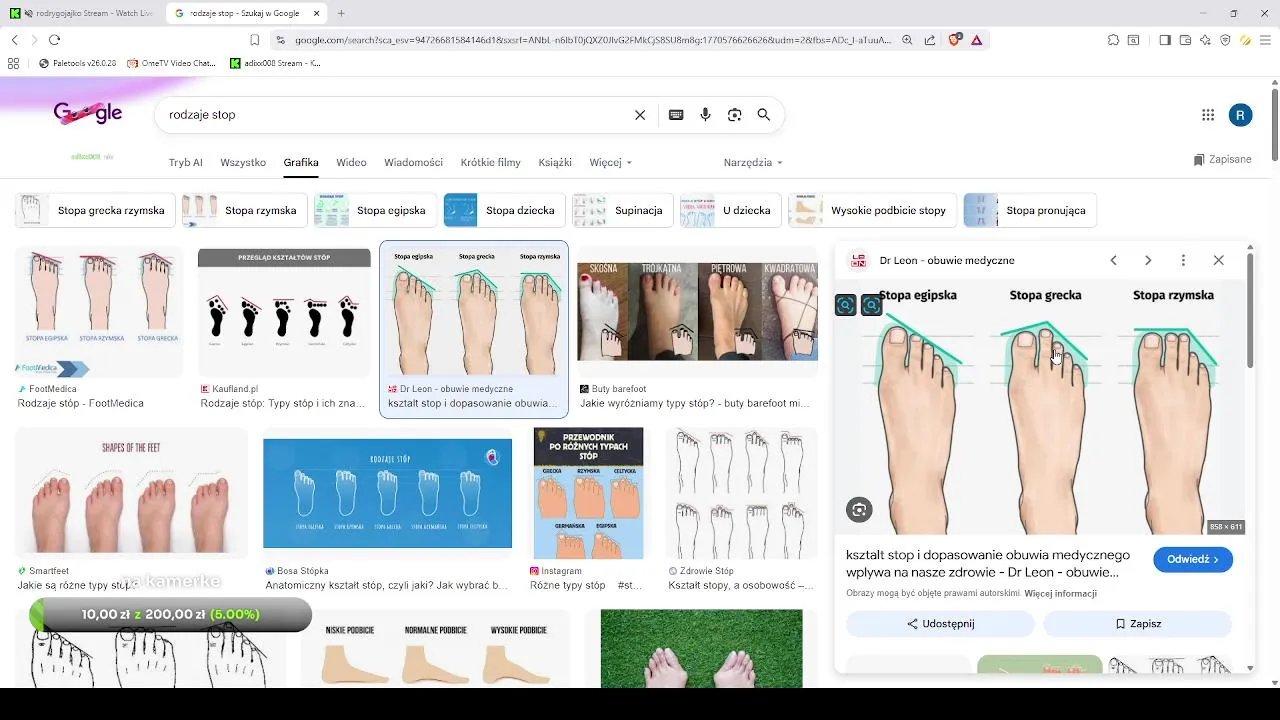Open the Google account avatar R
This screenshot has height=720, width=1280.
point(1240,115)
